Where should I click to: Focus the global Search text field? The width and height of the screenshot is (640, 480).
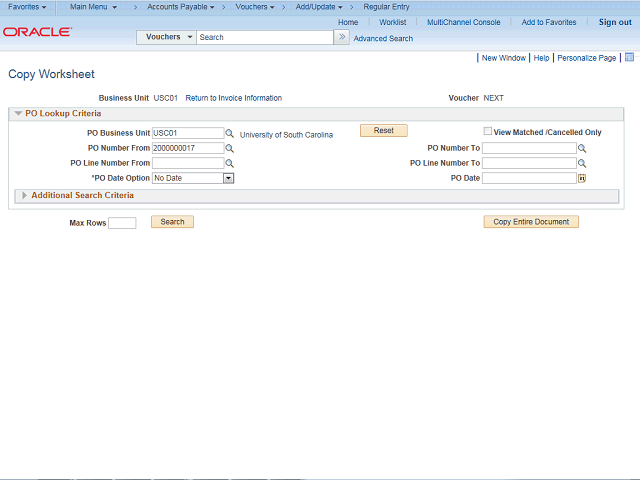pyautogui.click(x=264, y=38)
